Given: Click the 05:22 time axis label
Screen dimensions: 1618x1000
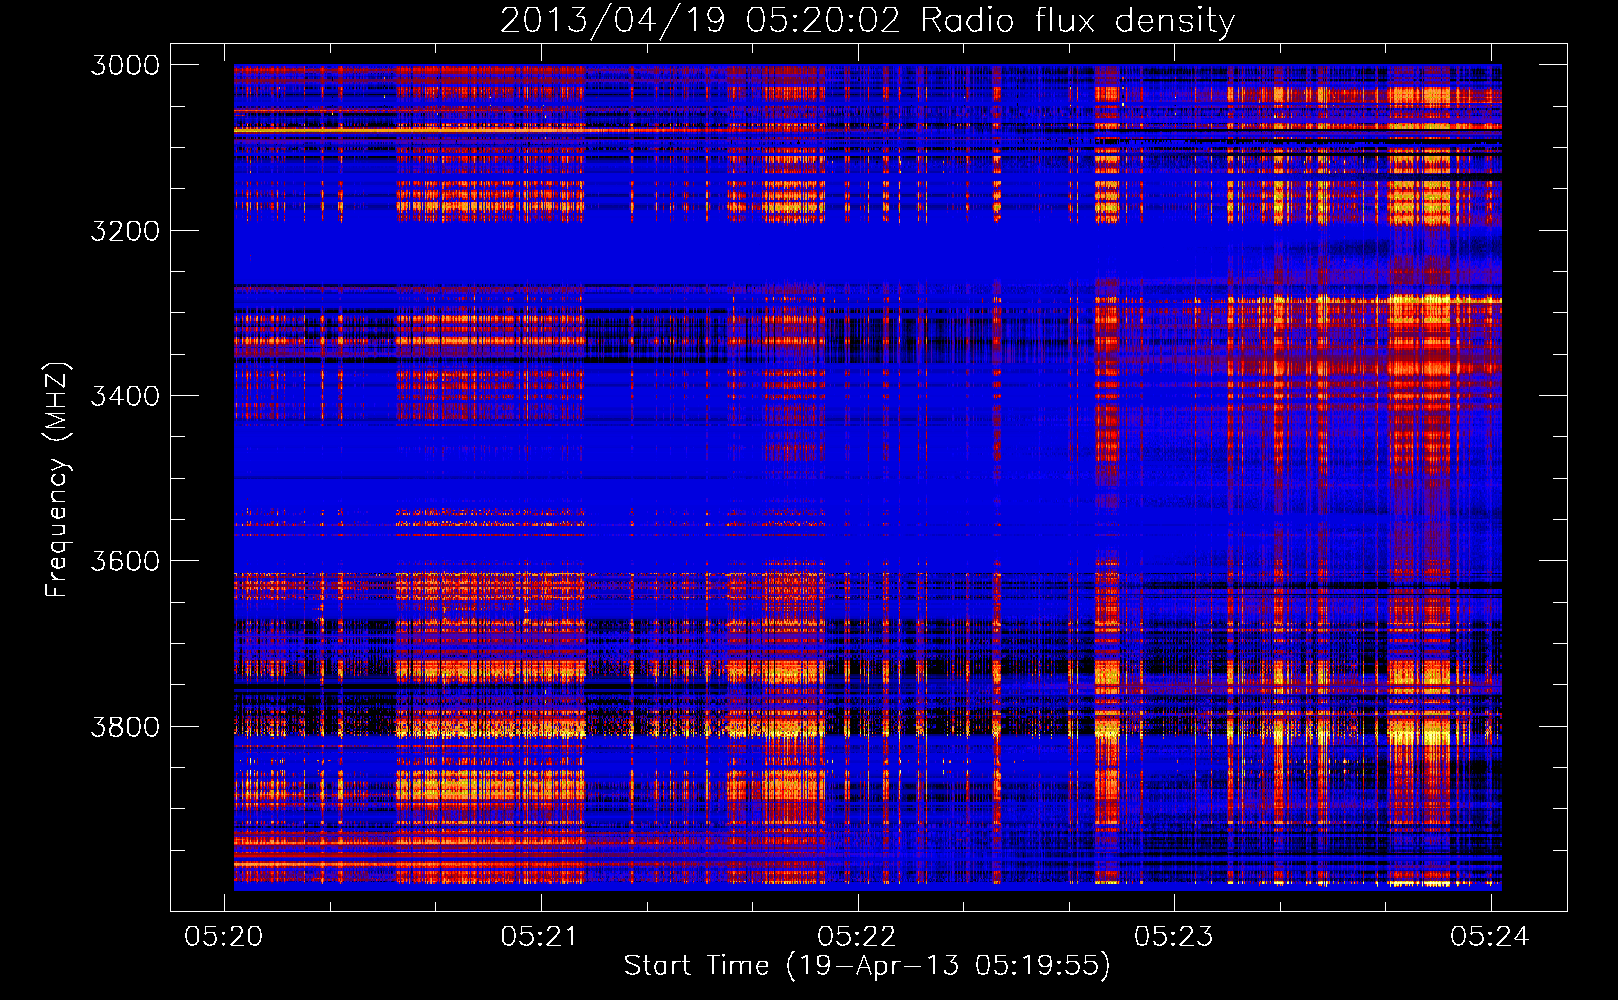Looking at the screenshot, I should point(857,936).
